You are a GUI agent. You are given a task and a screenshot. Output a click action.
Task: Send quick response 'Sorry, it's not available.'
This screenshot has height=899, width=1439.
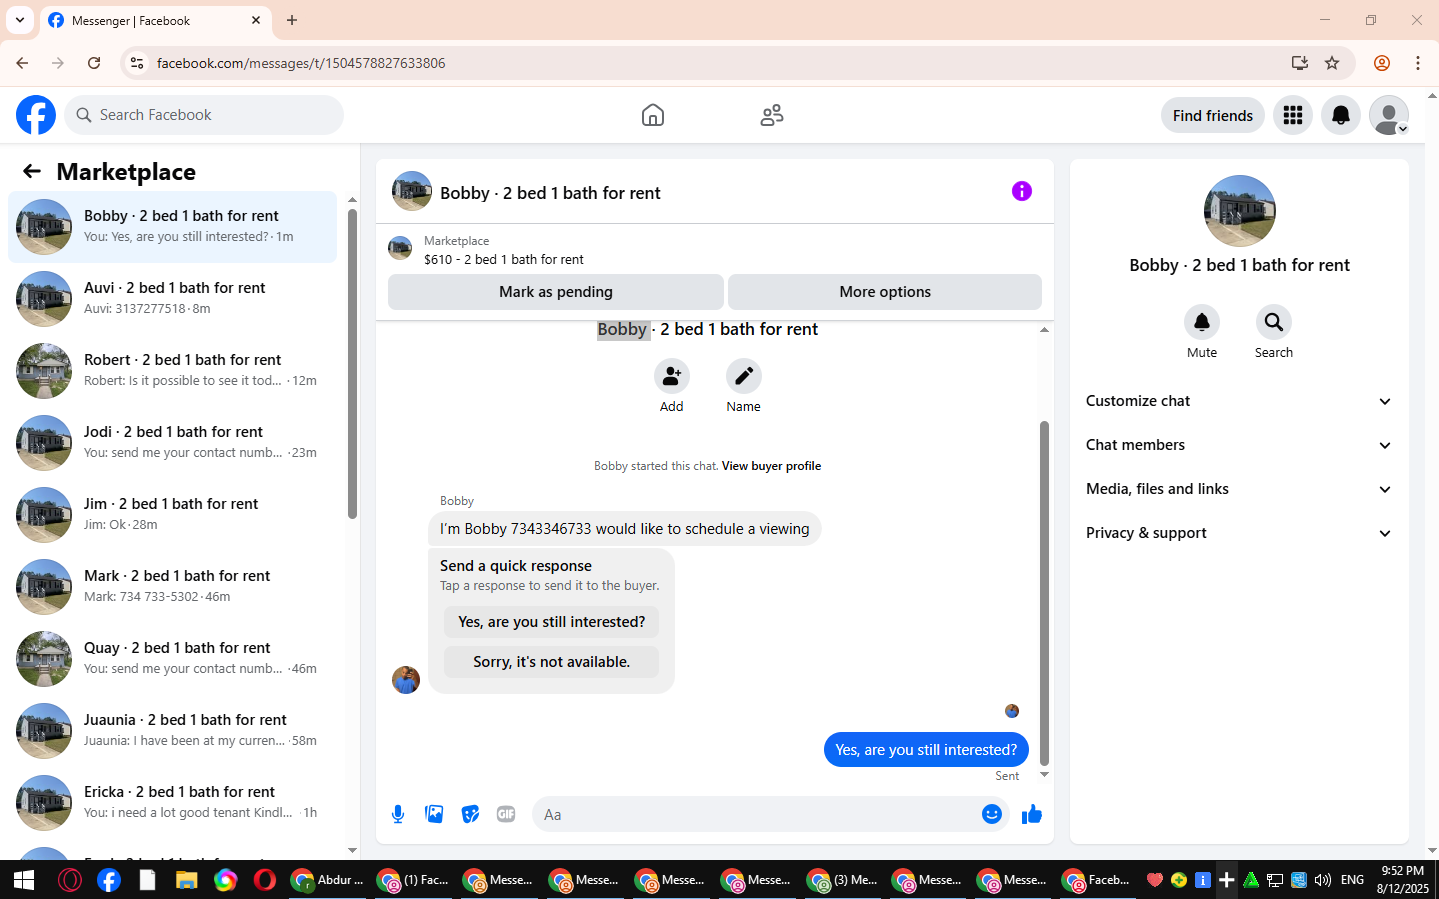[x=552, y=662]
